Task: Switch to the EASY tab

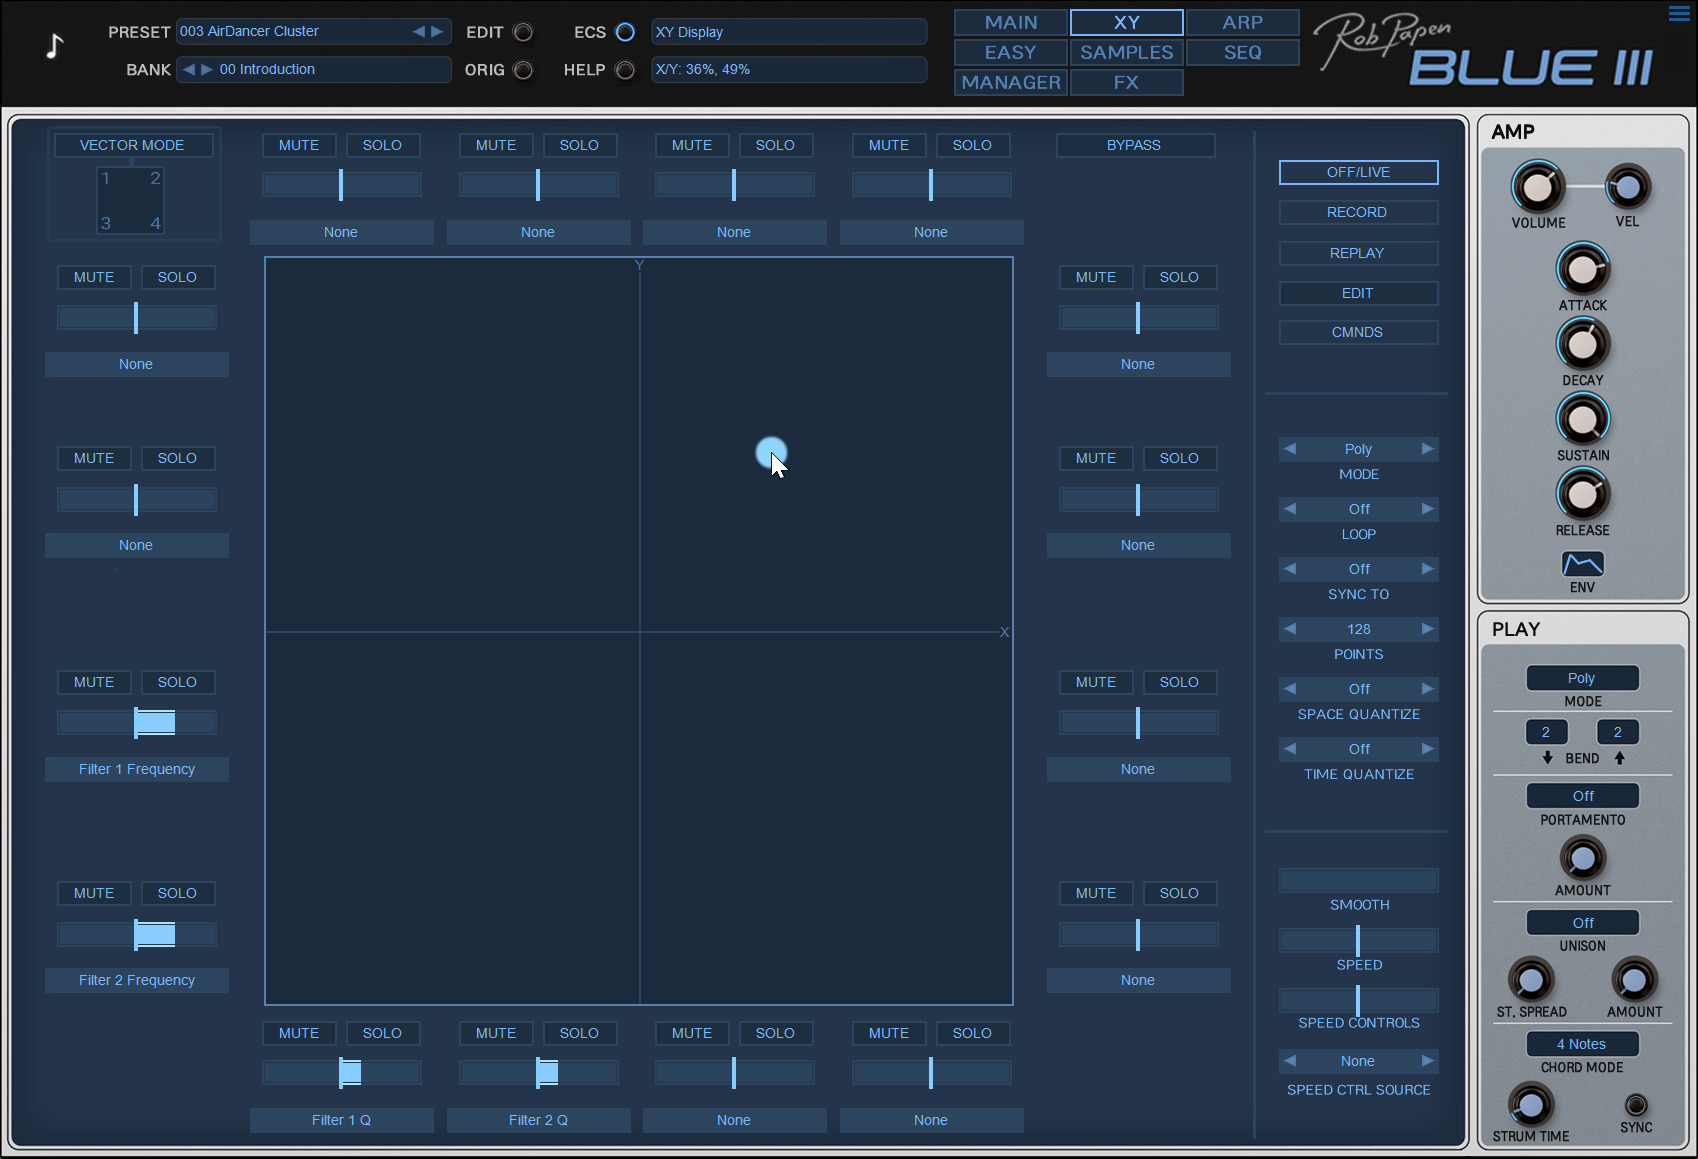Action: (x=1011, y=52)
